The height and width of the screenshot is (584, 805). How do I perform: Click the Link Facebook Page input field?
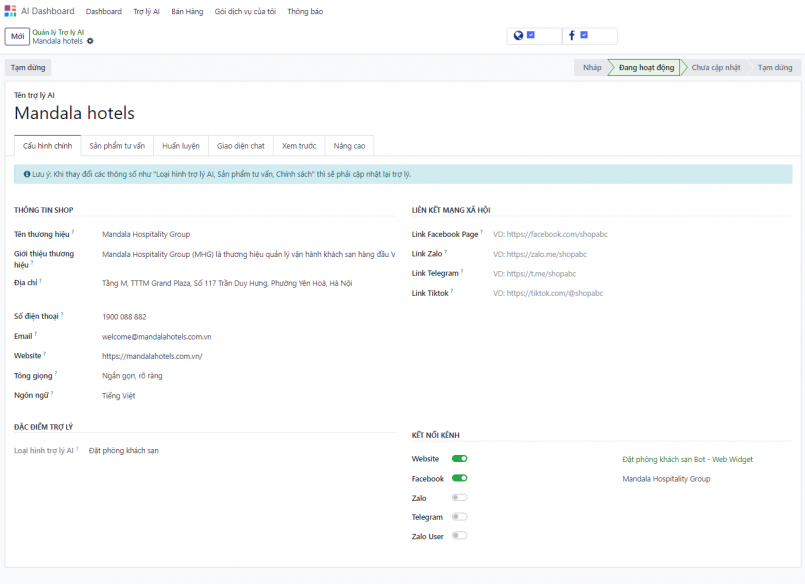pos(640,234)
